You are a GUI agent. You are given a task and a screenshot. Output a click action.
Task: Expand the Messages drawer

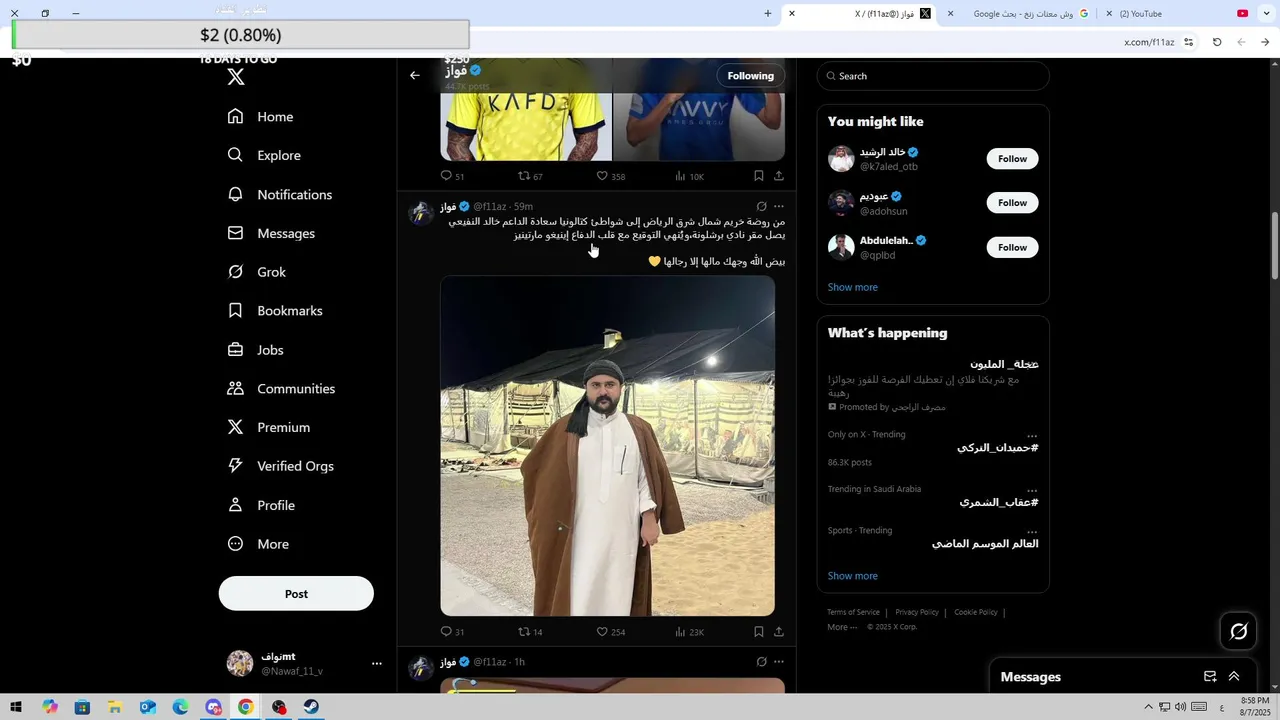point(1234,677)
